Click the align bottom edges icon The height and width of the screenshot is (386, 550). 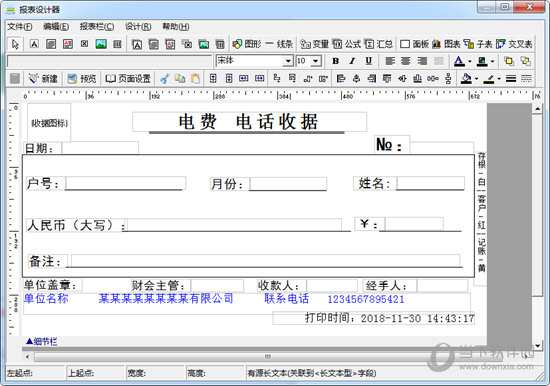point(417,79)
